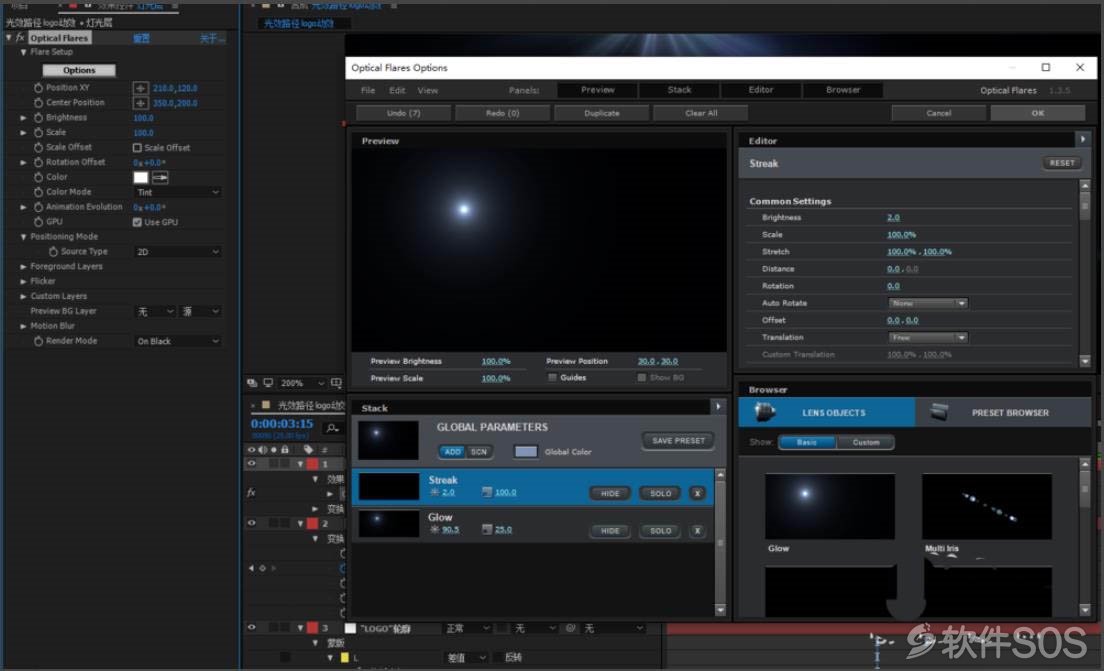Screen dimensions: 1104x671
Task: Toggle the Source Type stopwatch
Action: (53, 251)
